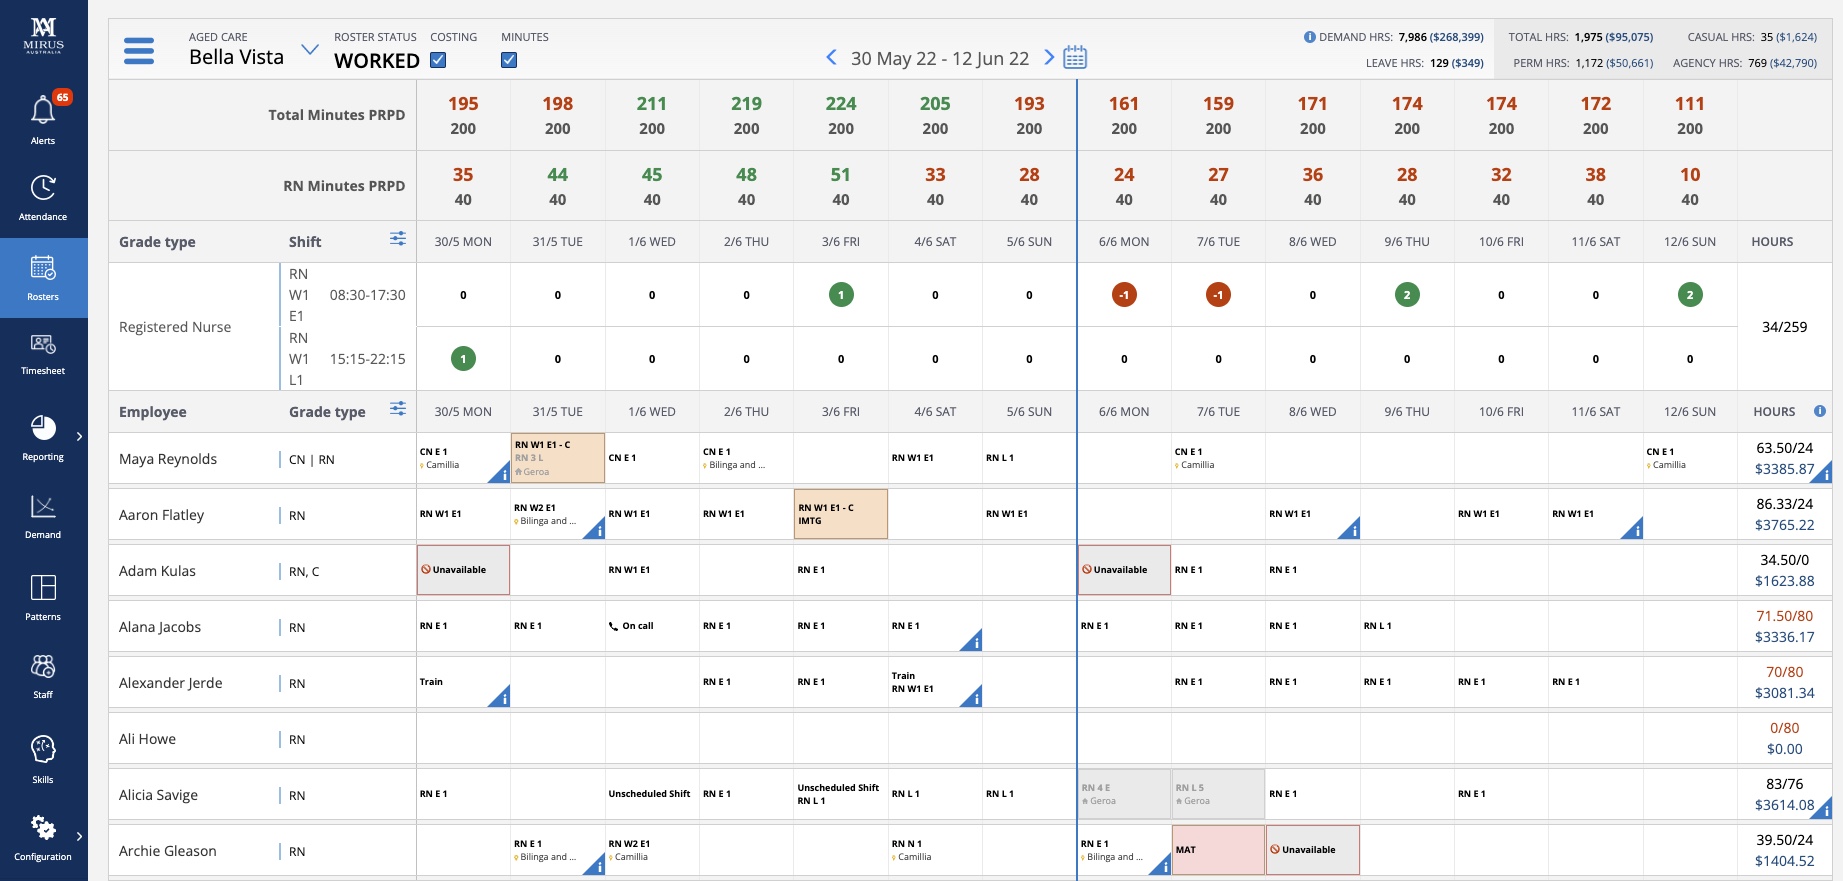Viewport: 1843px width, 881px height.
Task: Go to the next roster period arrow
Action: coord(1049,57)
